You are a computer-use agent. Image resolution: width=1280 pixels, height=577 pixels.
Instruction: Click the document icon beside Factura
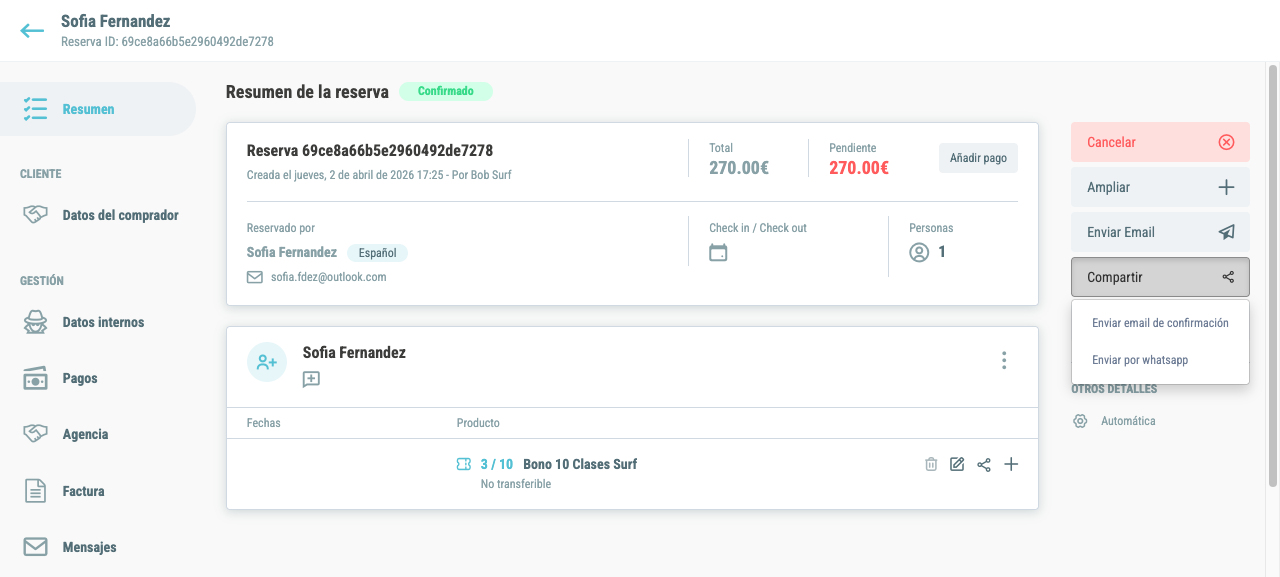pos(36,491)
